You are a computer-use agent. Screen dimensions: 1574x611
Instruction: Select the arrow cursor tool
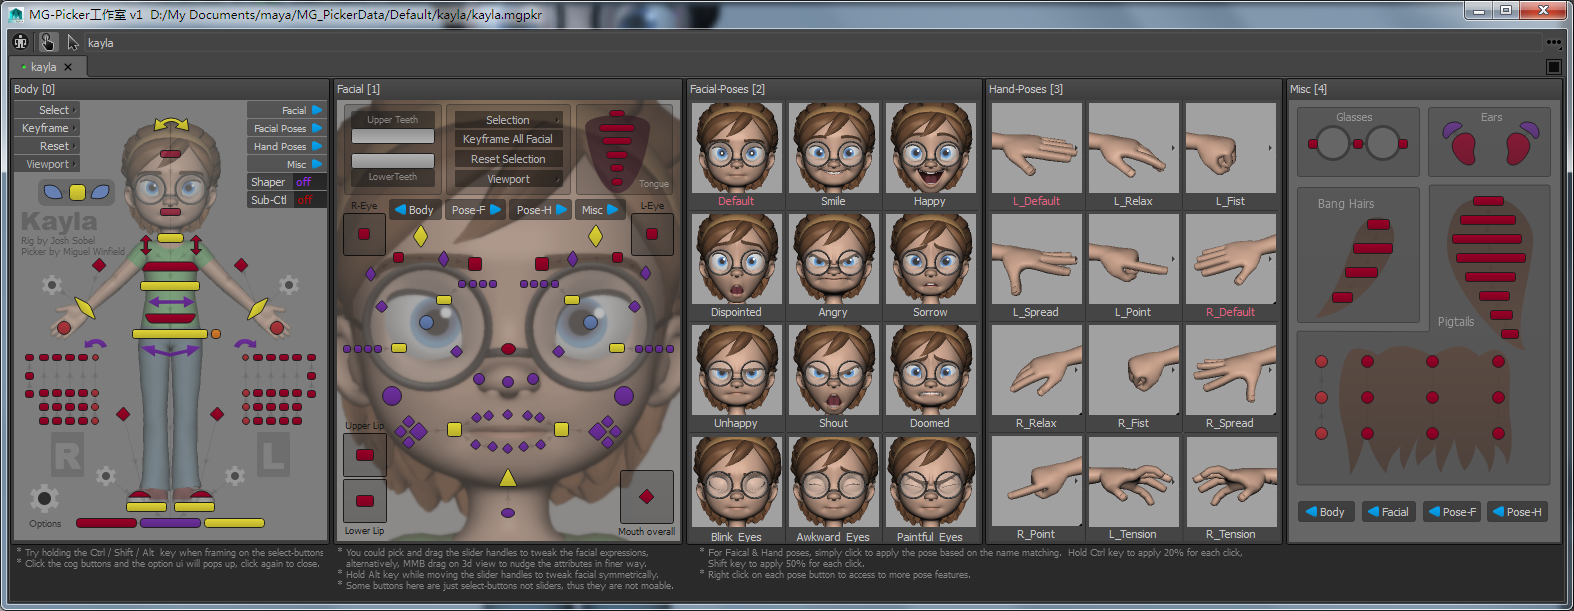point(73,42)
